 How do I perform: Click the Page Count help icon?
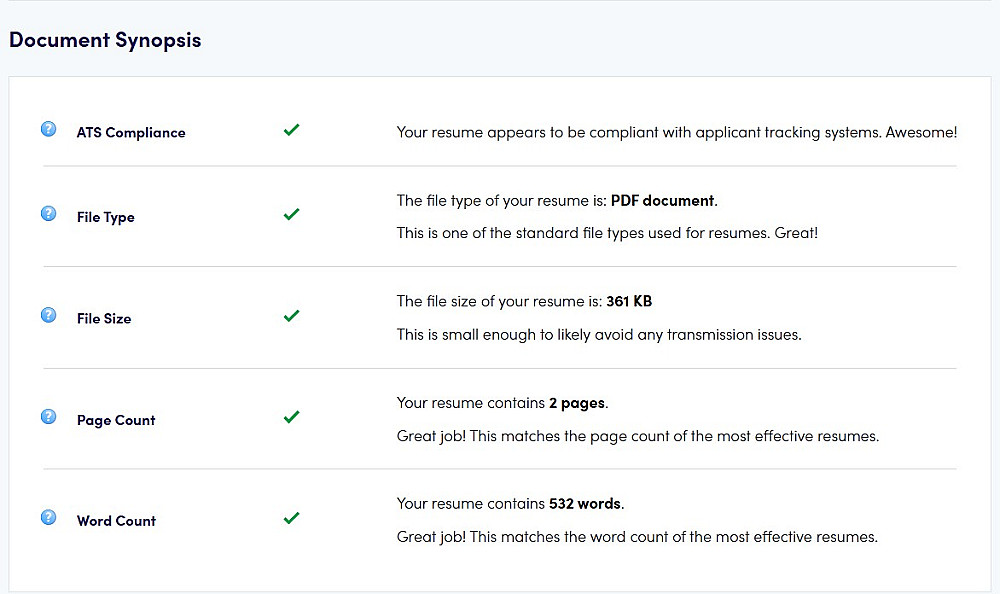48,417
